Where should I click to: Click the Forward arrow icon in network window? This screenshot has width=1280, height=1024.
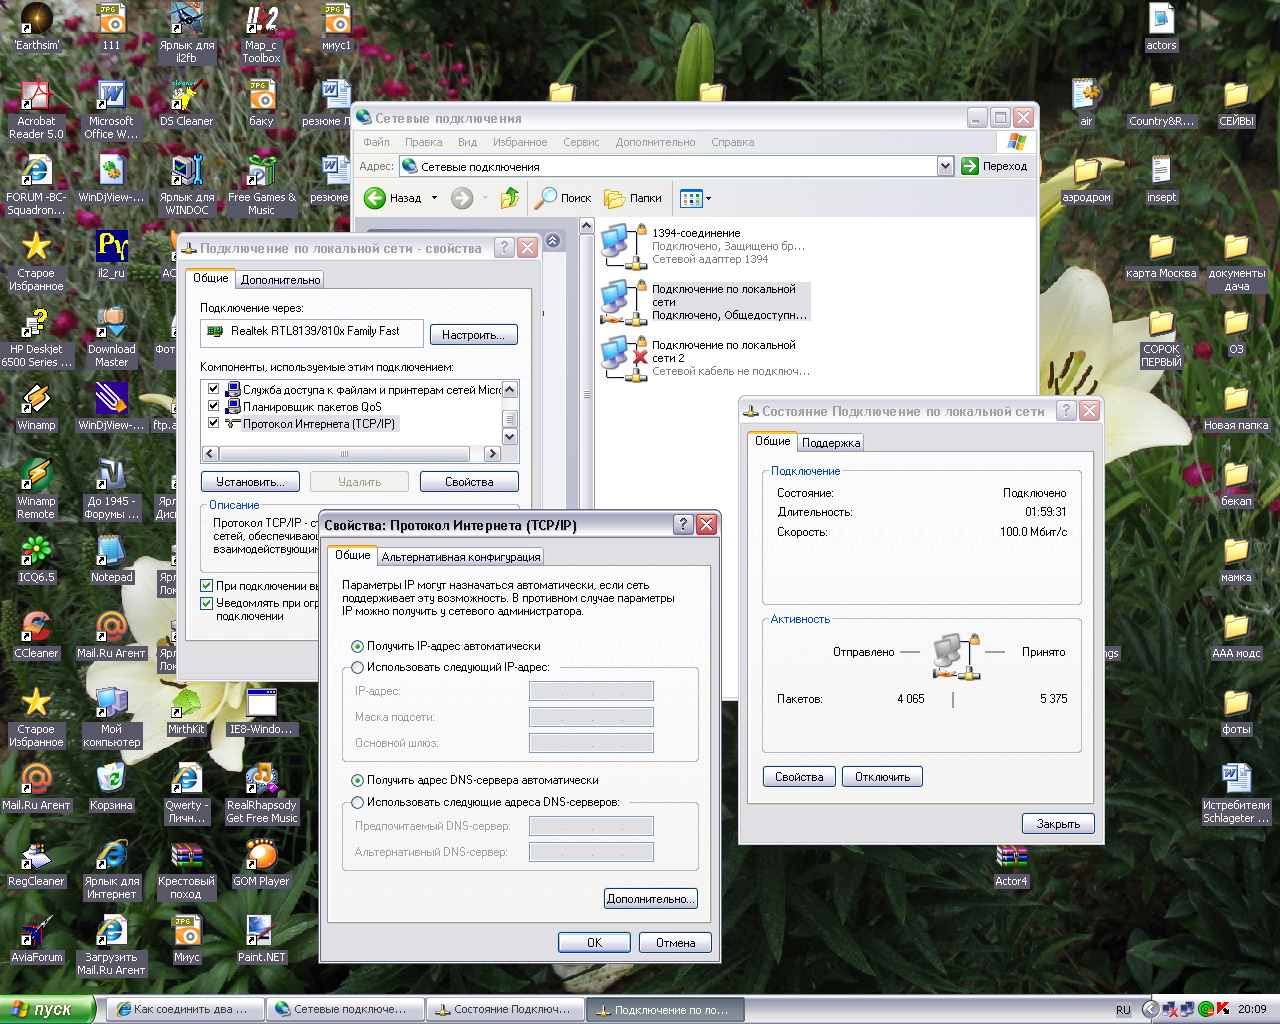point(462,198)
